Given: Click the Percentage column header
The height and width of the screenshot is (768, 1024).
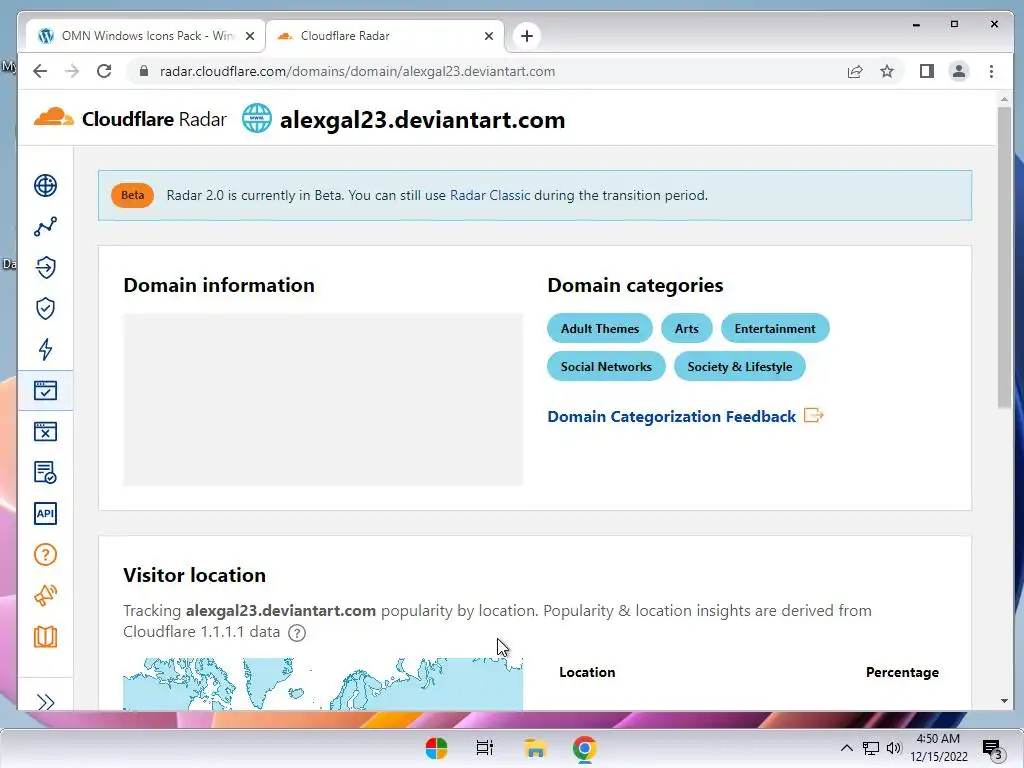Looking at the screenshot, I should [x=902, y=672].
